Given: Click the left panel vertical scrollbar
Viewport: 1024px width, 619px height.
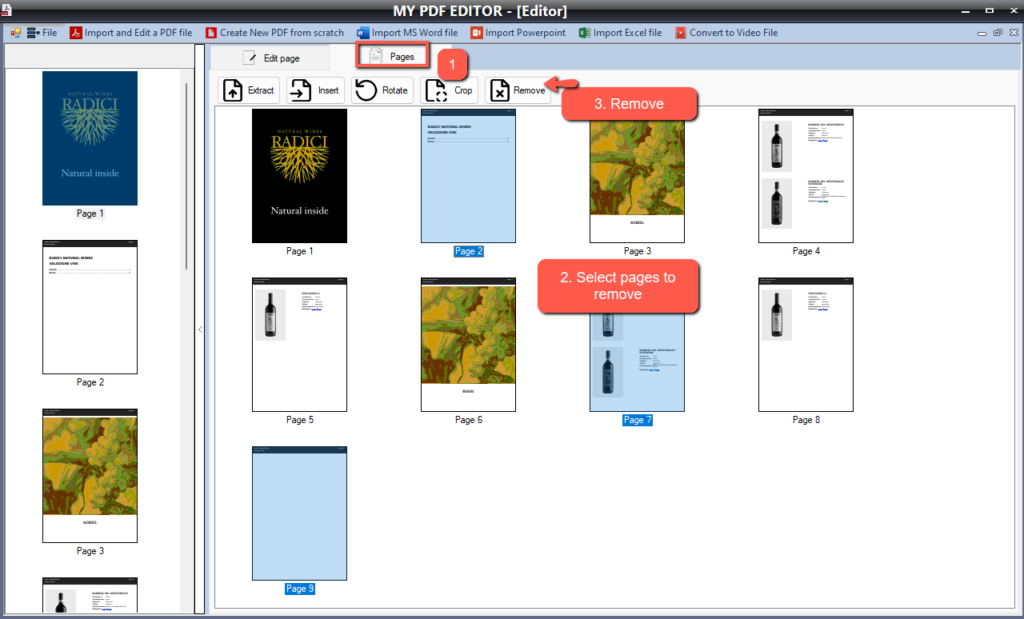Looking at the screenshot, I should [186, 180].
